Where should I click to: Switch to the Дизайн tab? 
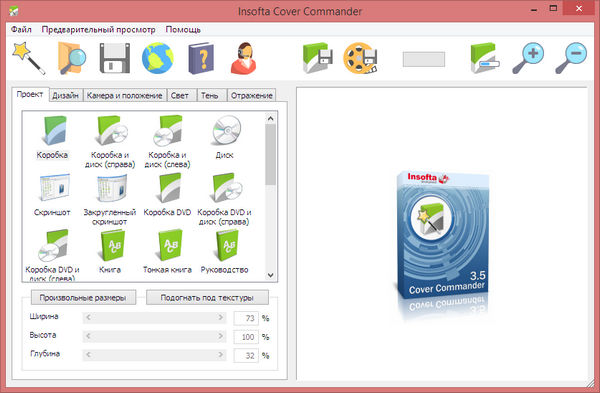click(65, 96)
